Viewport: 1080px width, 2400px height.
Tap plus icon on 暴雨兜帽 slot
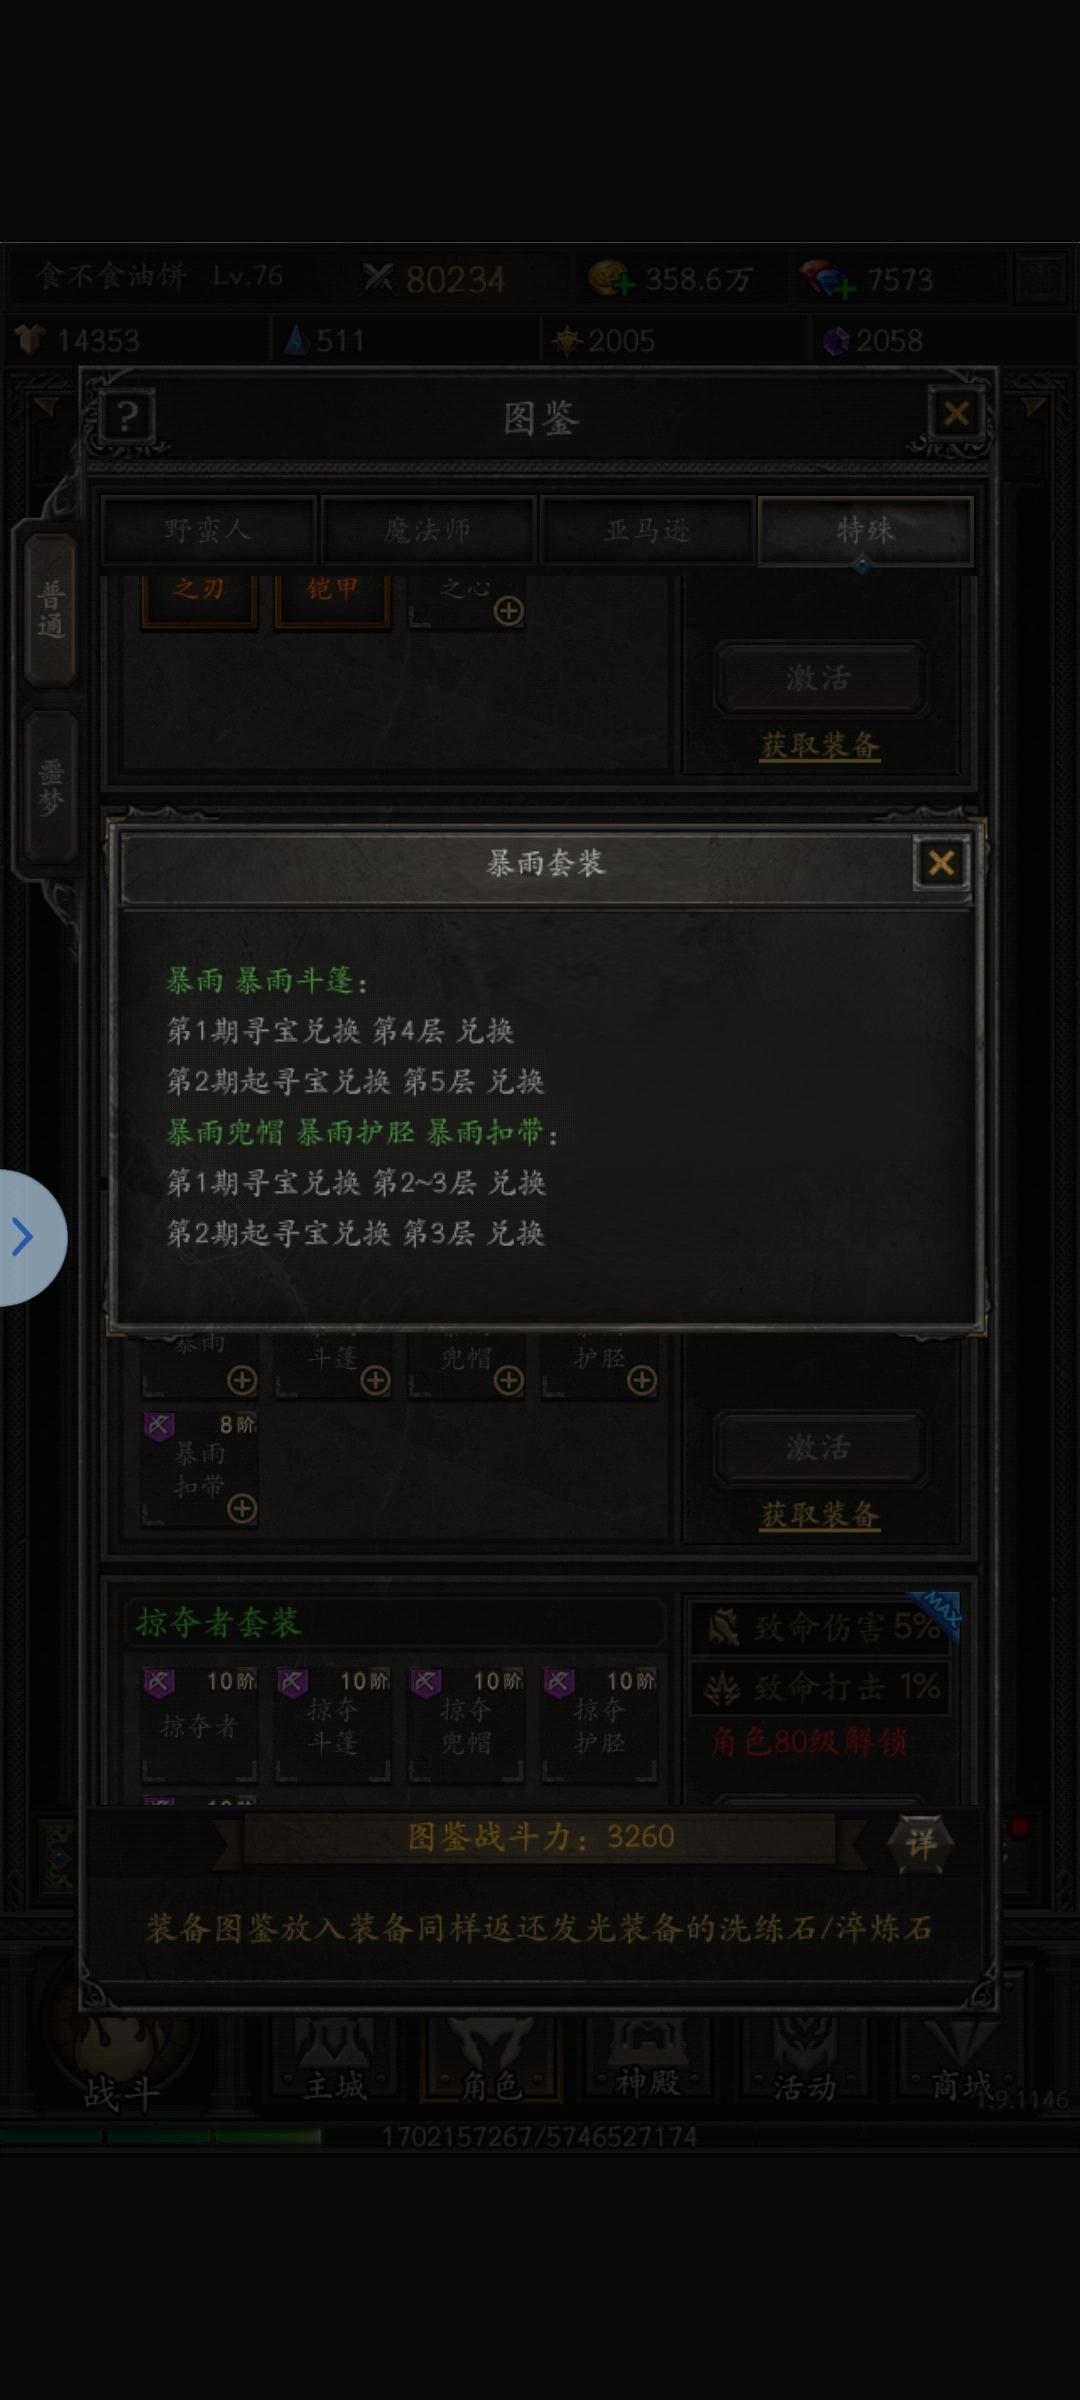click(x=508, y=1380)
